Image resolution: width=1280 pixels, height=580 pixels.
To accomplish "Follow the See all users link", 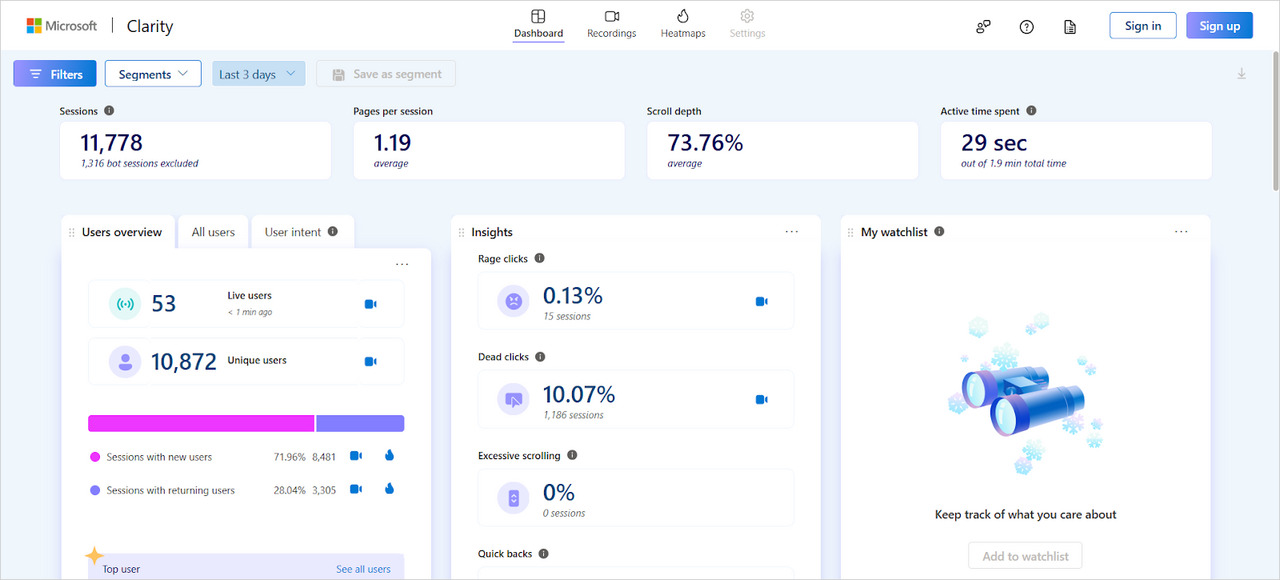I will coord(363,569).
